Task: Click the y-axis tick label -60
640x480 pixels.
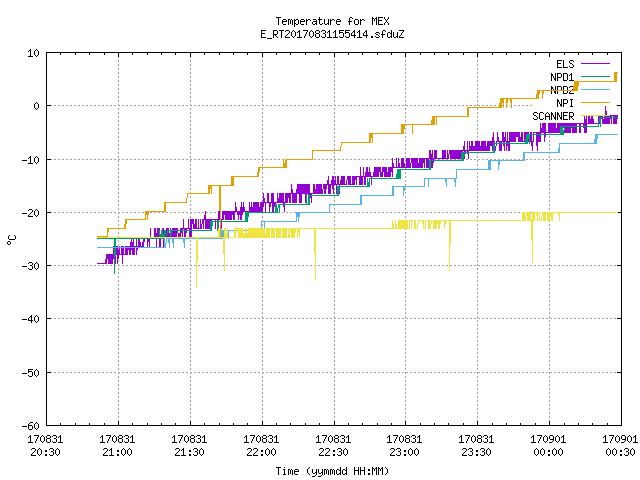Action: (30, 426)
